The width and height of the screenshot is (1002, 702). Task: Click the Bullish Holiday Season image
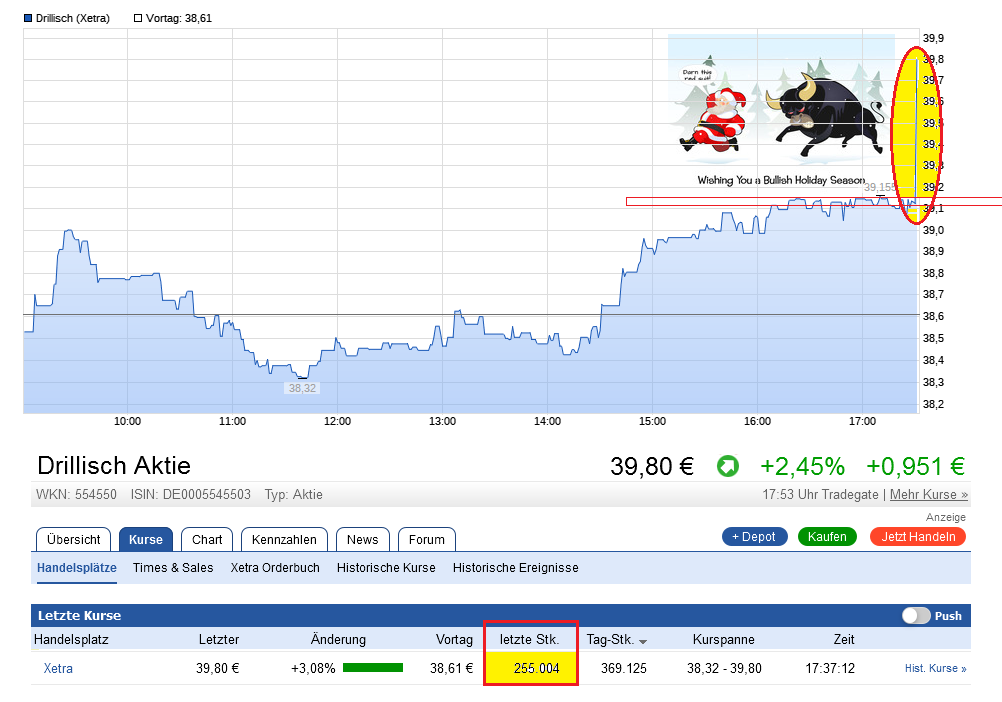(781, 112)
